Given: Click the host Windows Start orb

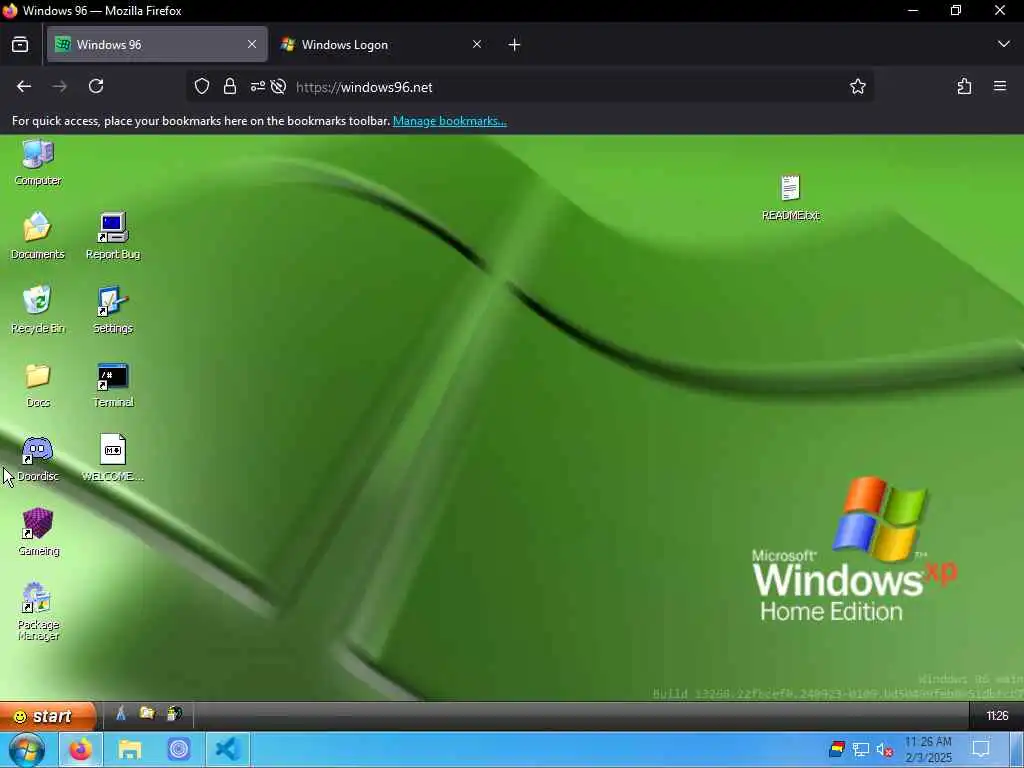Looking at the screenshot, I should click(27, 750).
